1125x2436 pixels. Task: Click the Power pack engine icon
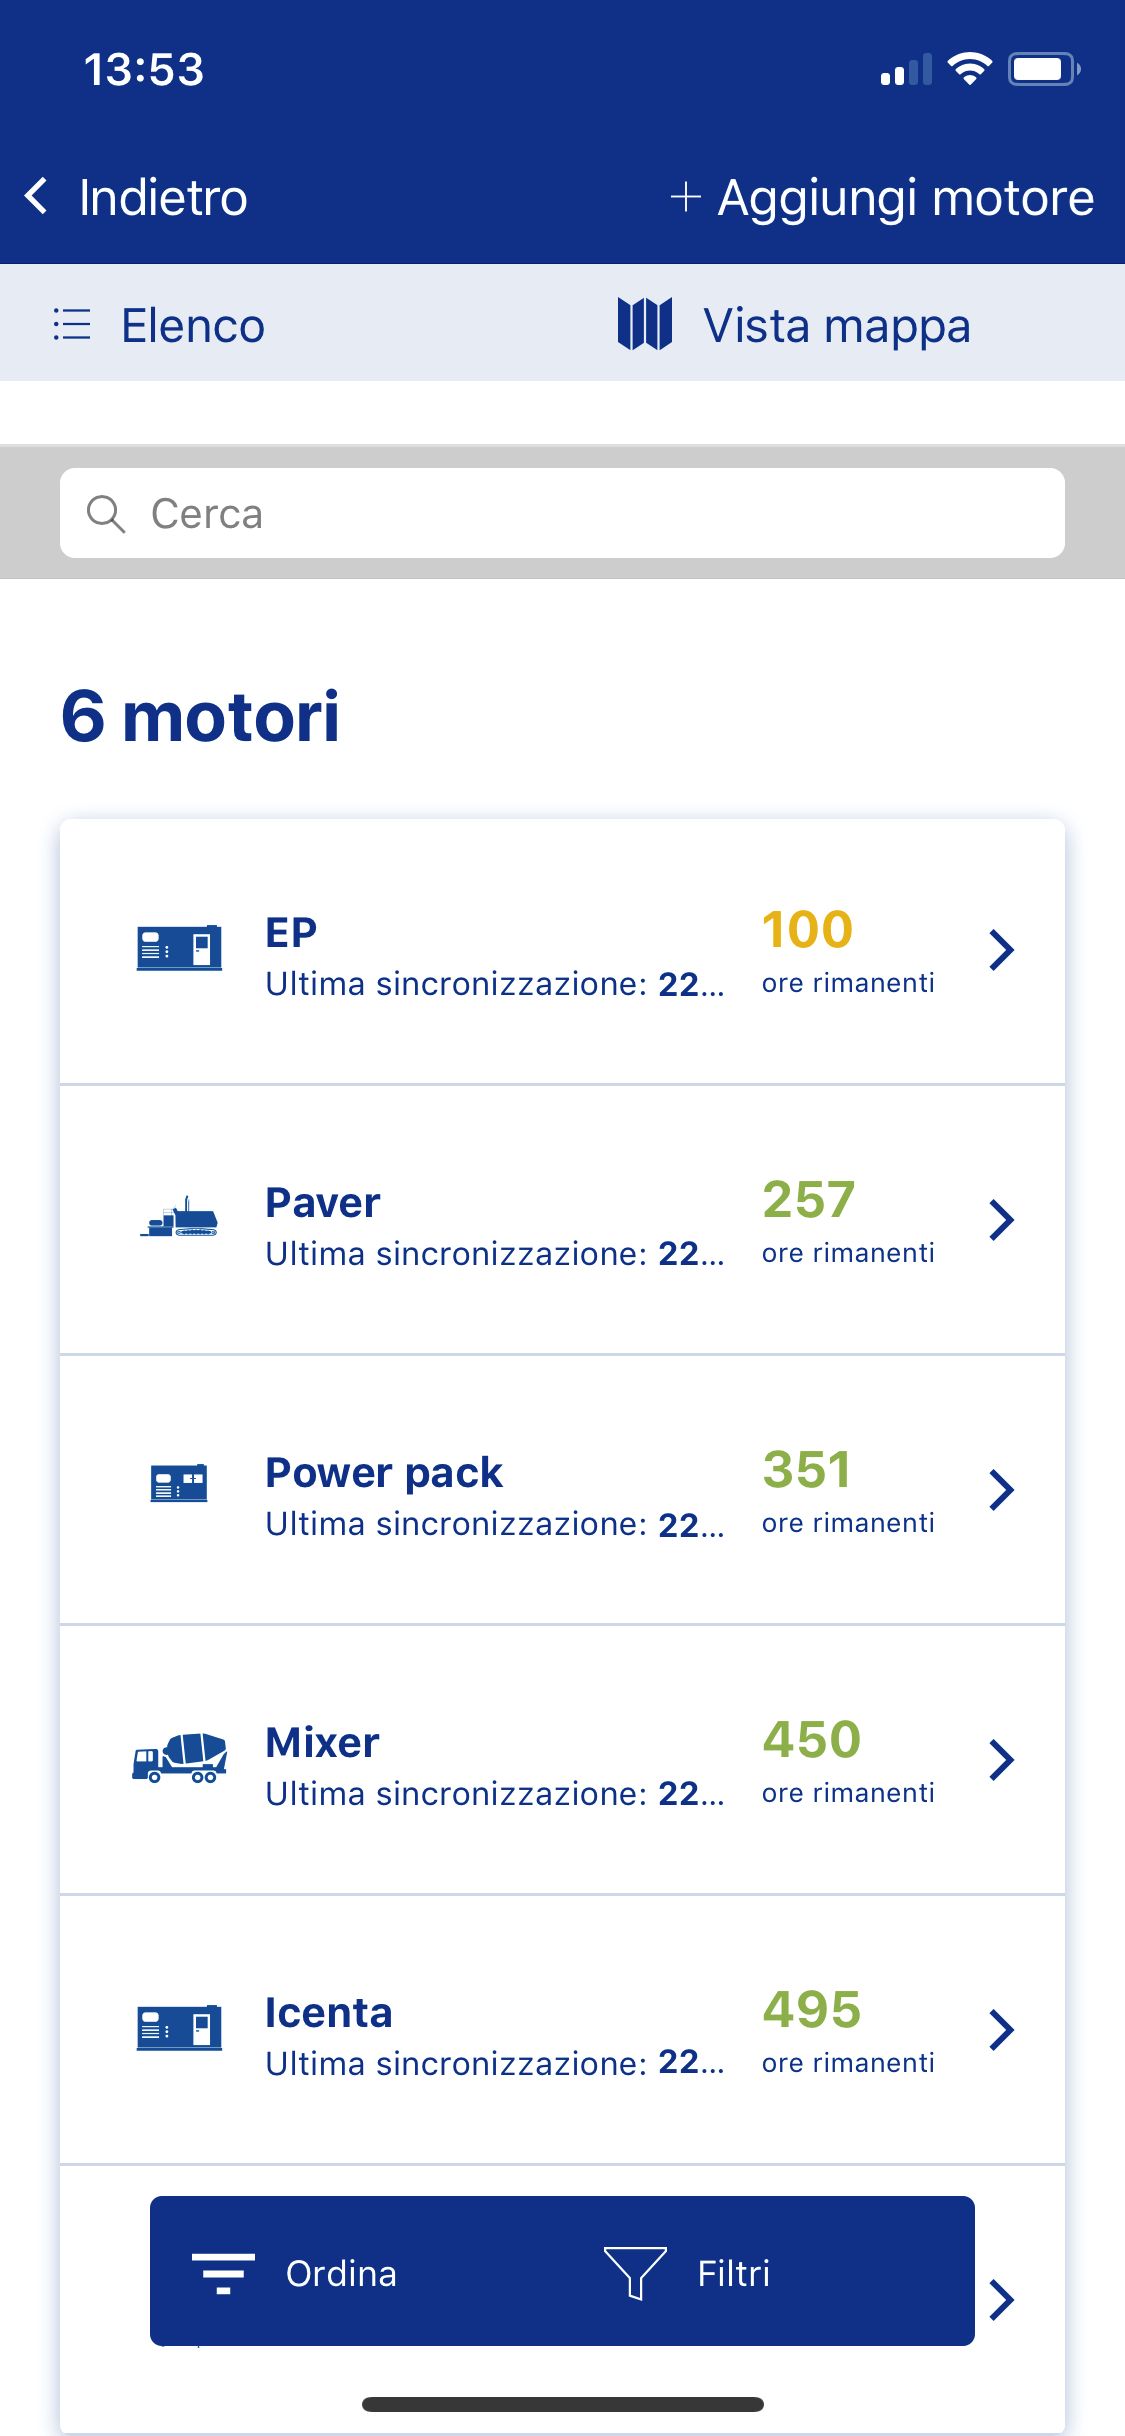(179, 1483)
